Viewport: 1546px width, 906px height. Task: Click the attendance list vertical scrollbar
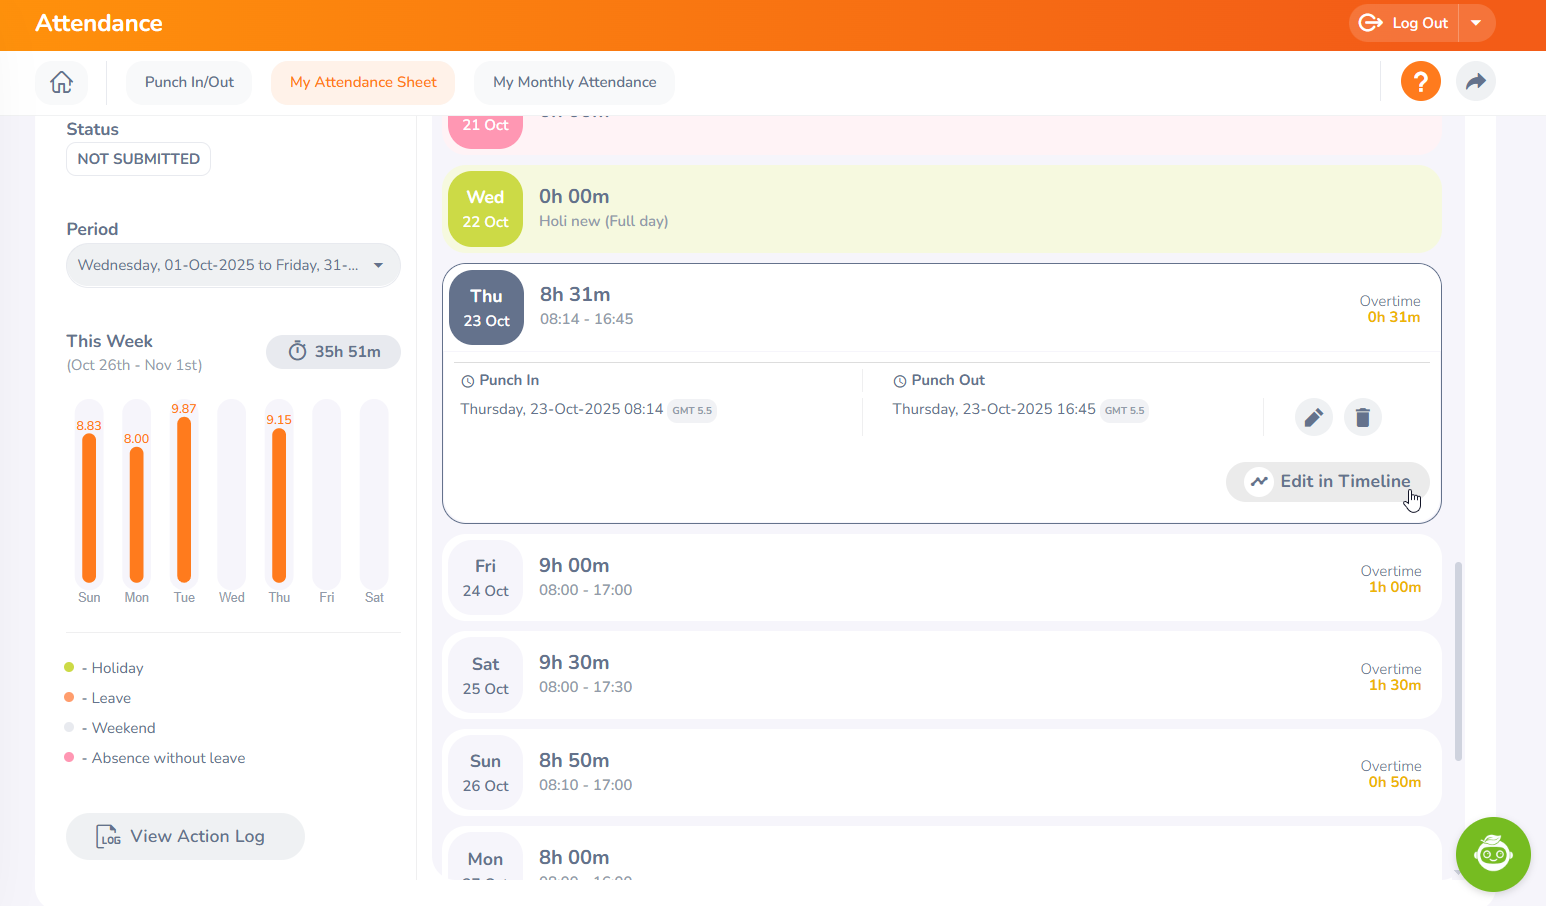coord(1458,660)
